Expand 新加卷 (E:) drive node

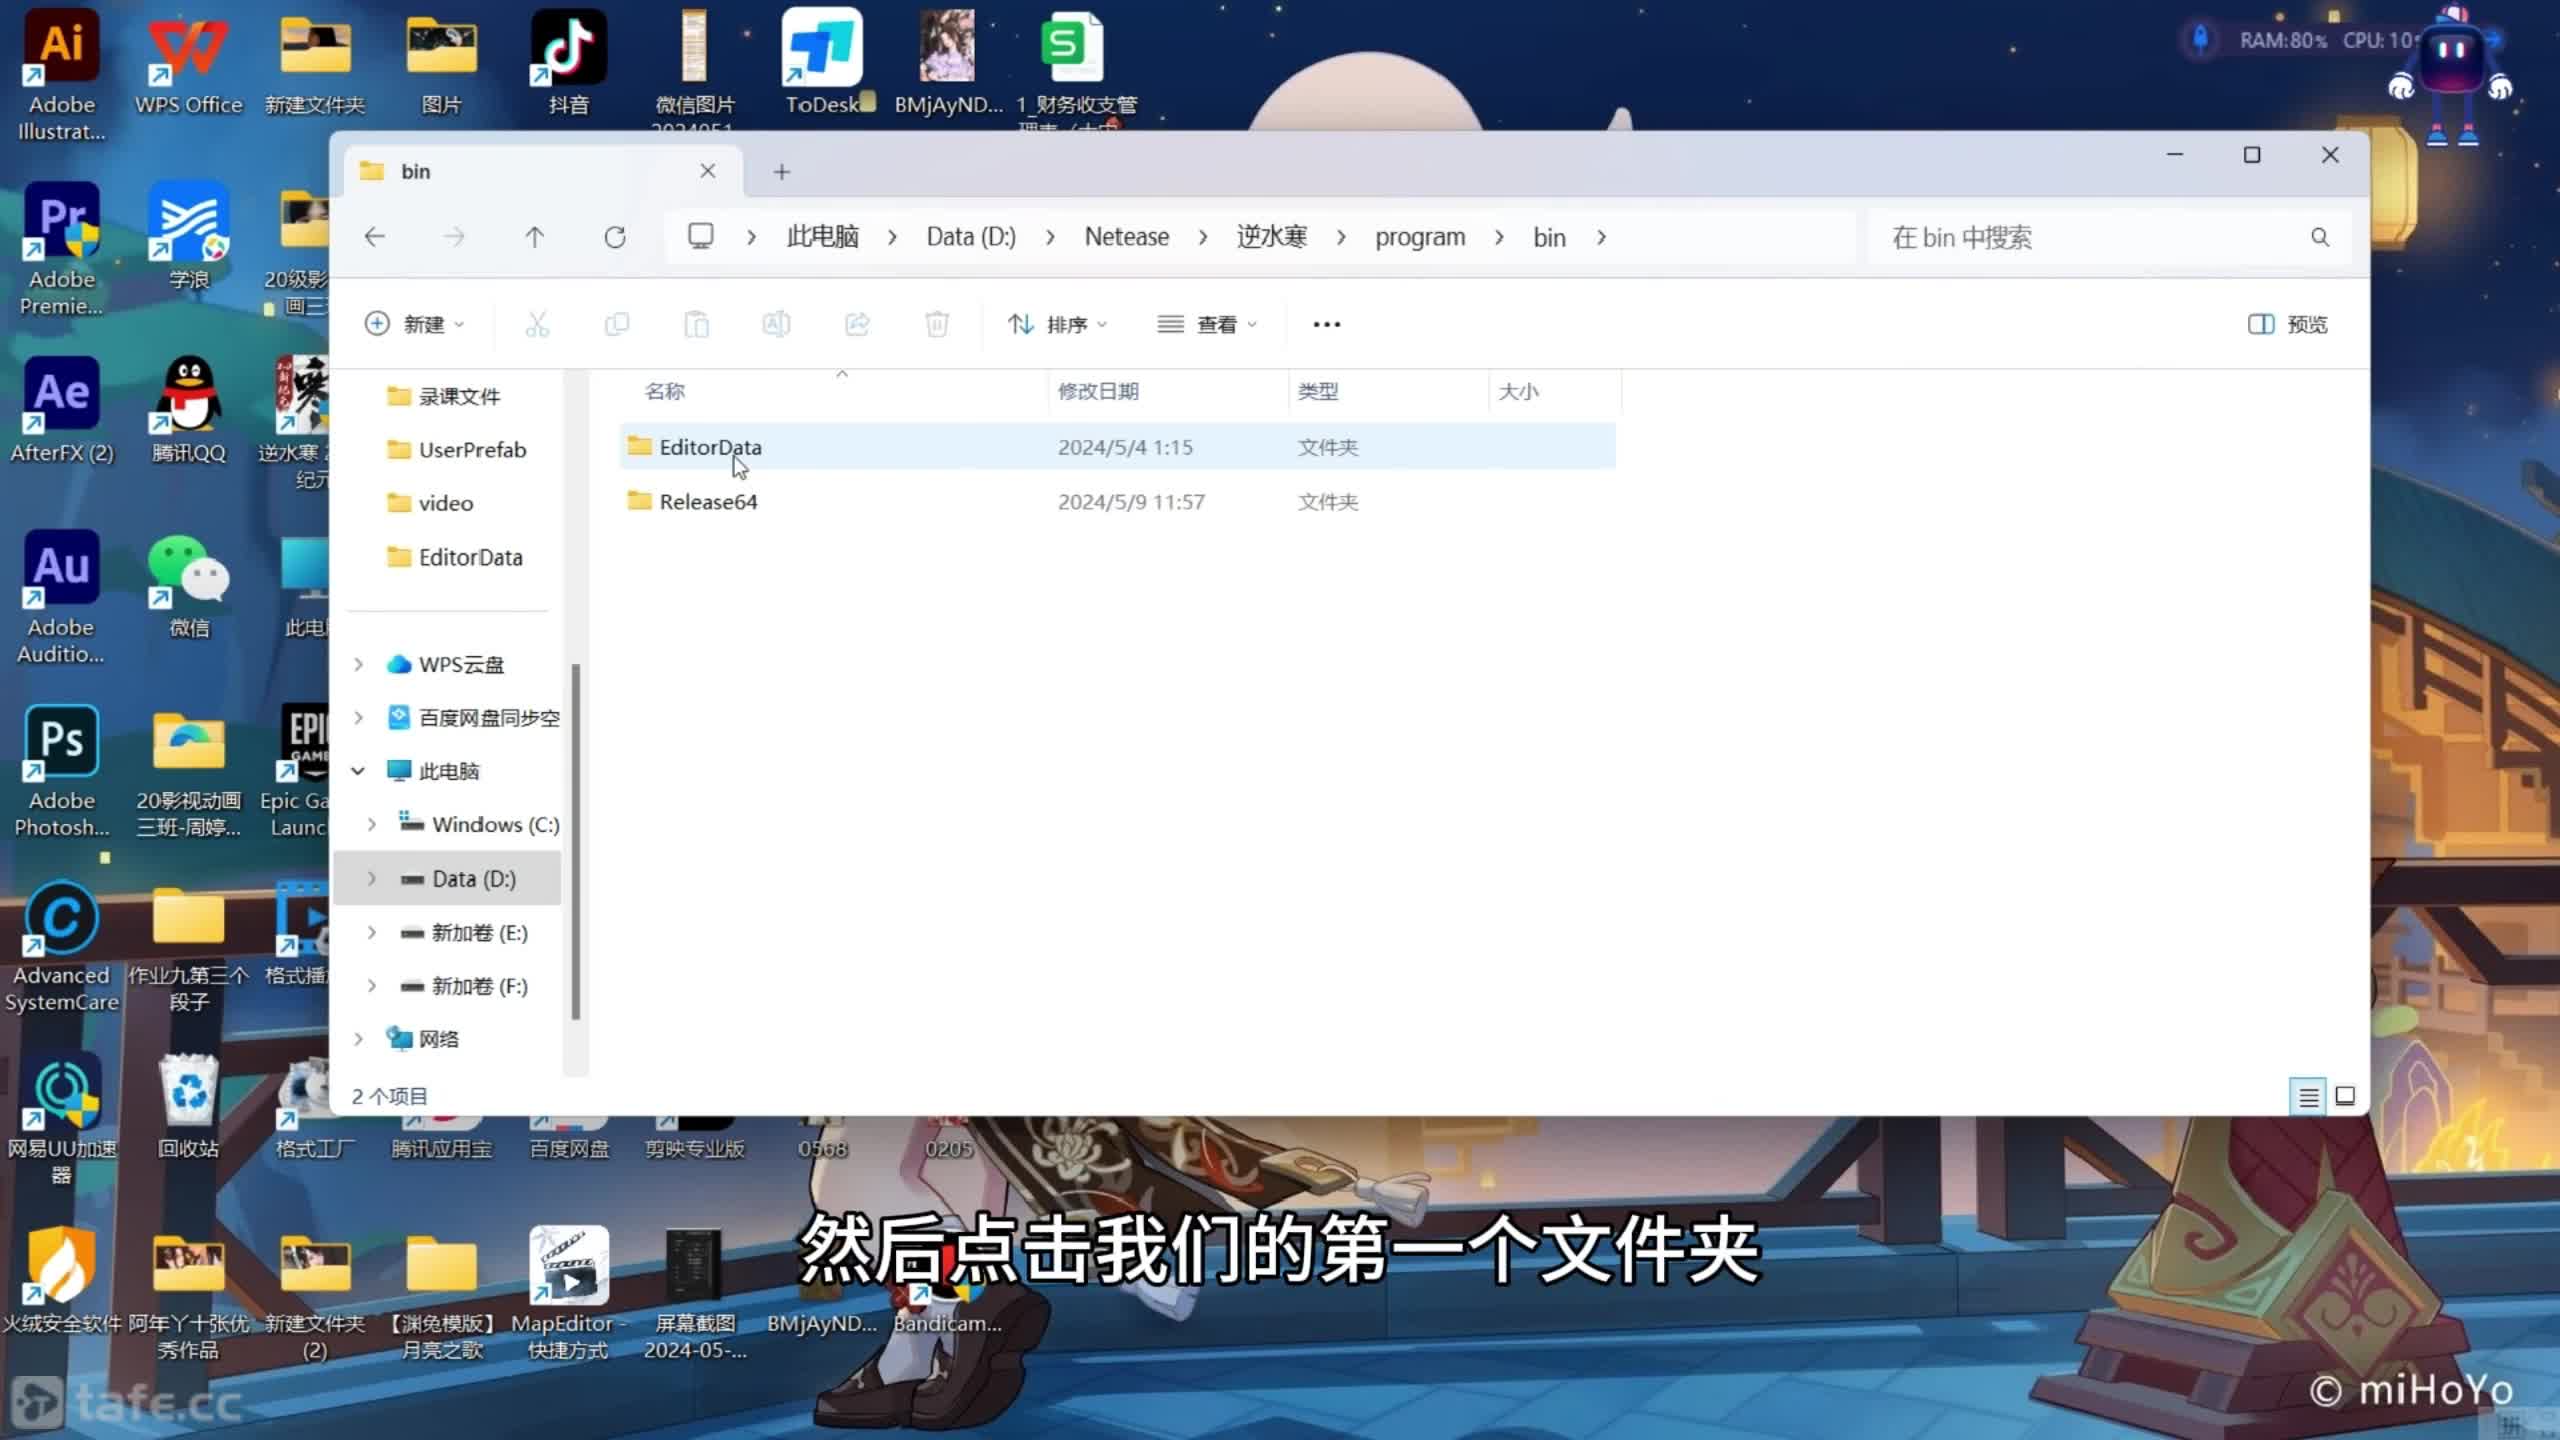[x=372, y=932]
